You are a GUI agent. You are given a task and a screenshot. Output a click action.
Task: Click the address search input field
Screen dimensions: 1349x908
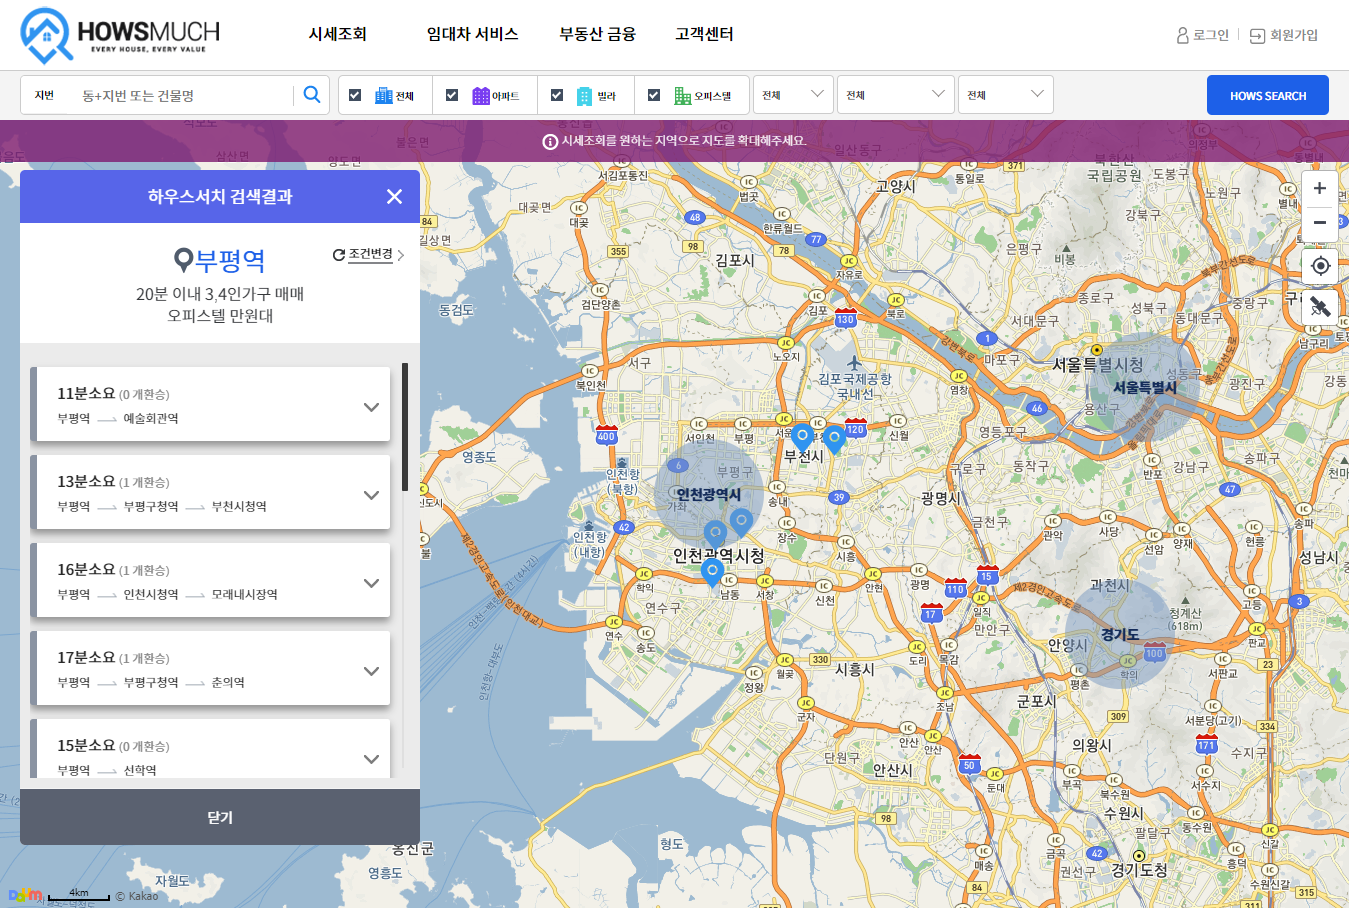(x=185, y=95)
